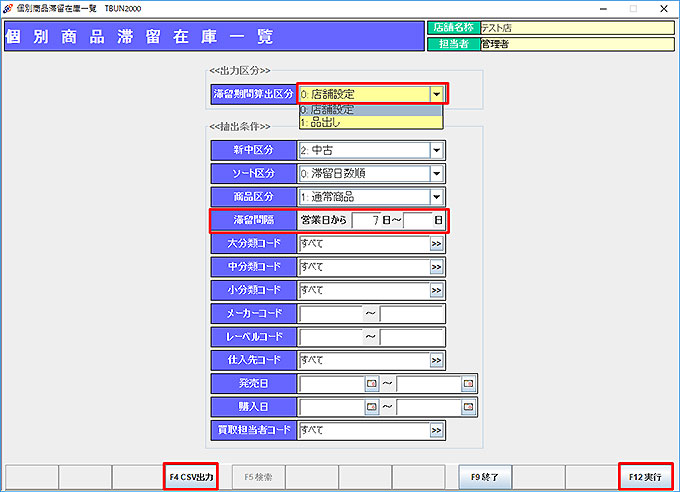
Task: Expand the 商品区分 dropdown
Action: 436,197
